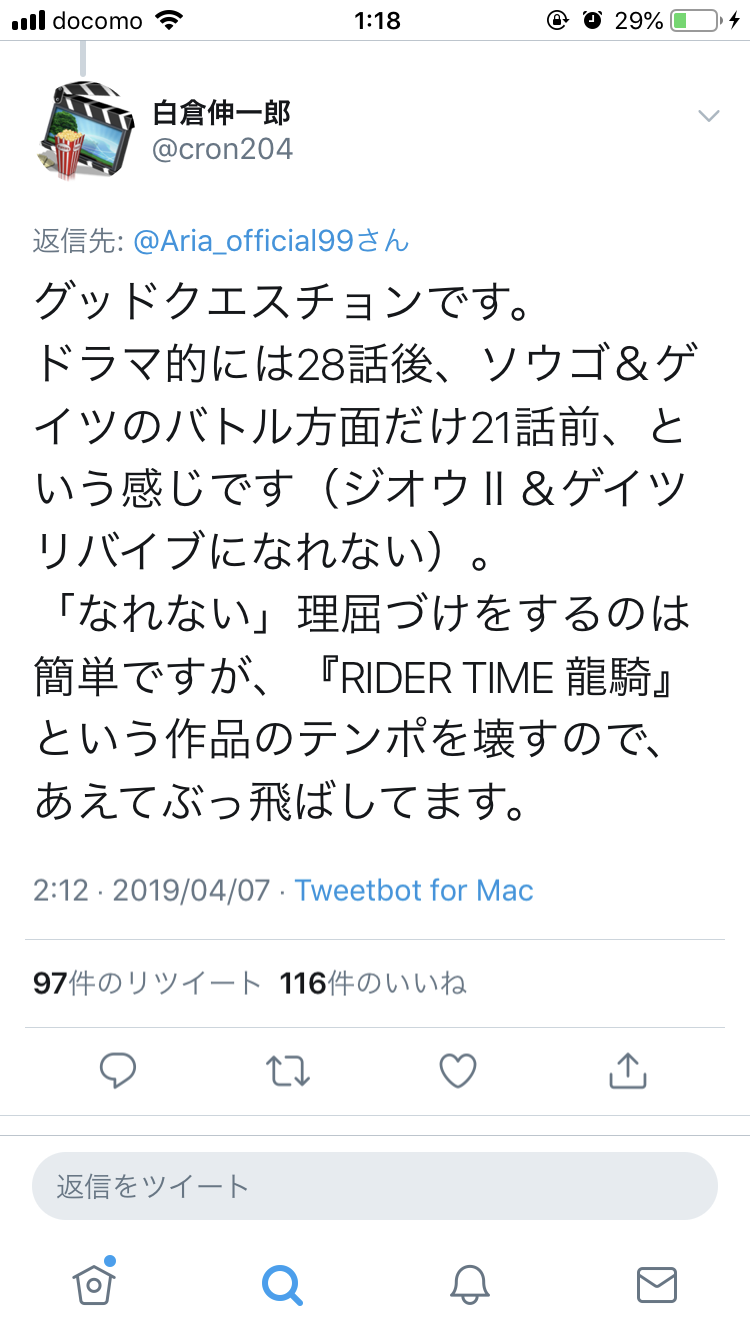View the 116件のいいね list
This screenshot has width=750, height=1334.
coord(374,984)
